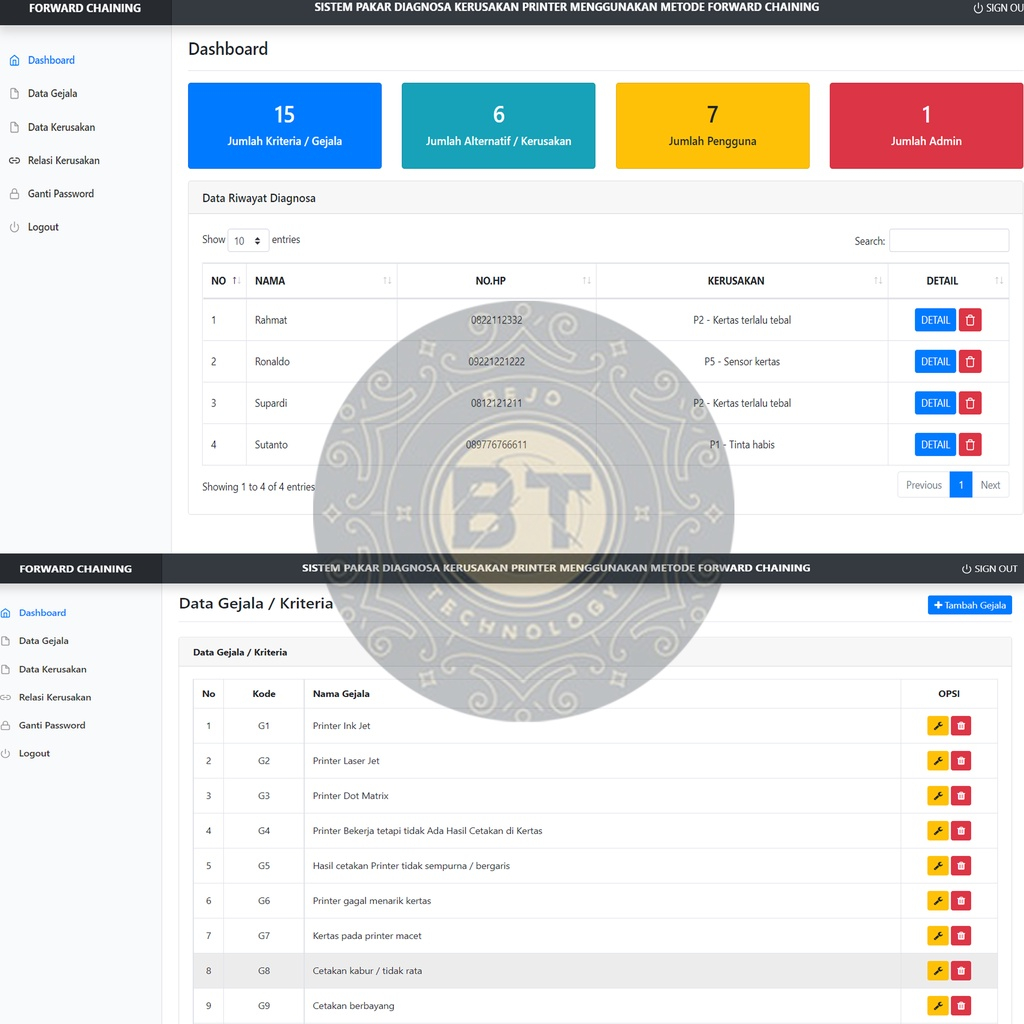1024x1024 pixels.
Task: Remove symptom G9 Cetakan berbayang
Action: (x=961, y=1006)
